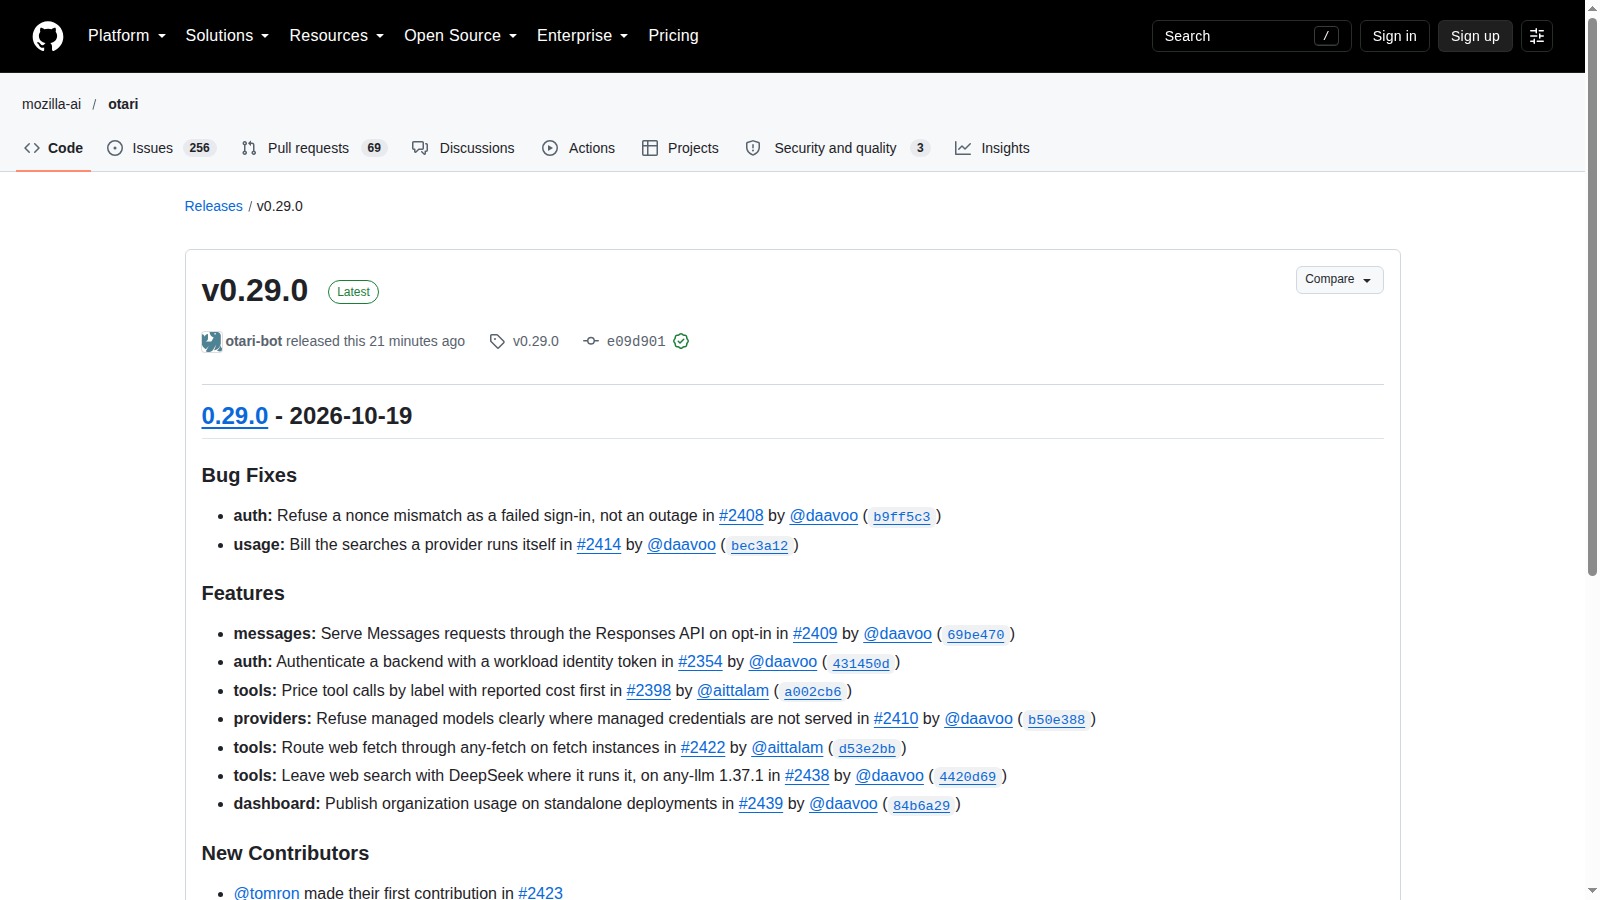Click the tag icon beside v0.29.0
Viewport: 1600px width, 900px height.
[497, 341]
